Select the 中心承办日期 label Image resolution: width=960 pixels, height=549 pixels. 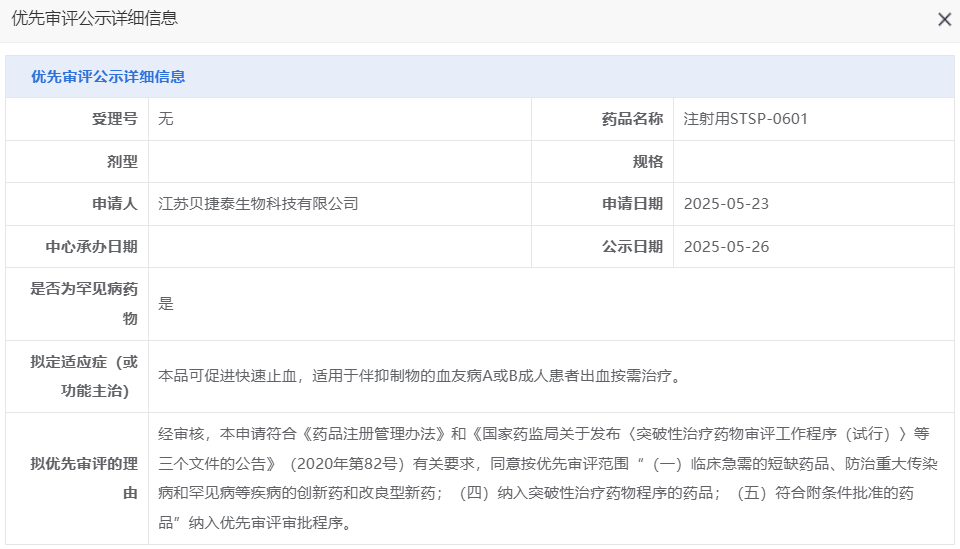[92, 246]
